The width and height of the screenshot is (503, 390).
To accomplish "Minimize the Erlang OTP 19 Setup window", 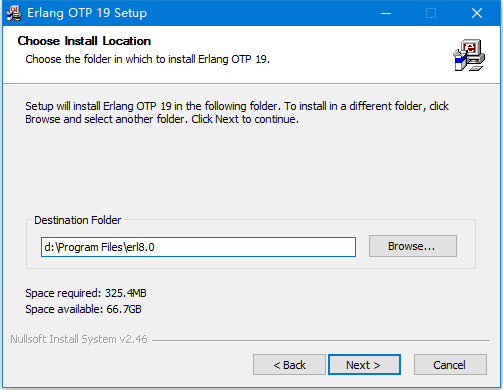I will click(386, 13).
